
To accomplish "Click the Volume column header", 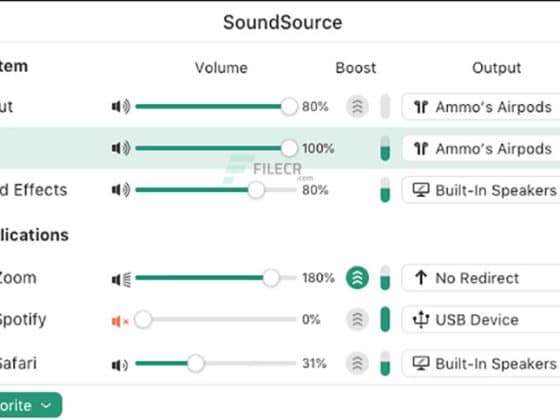I will 221,68.
